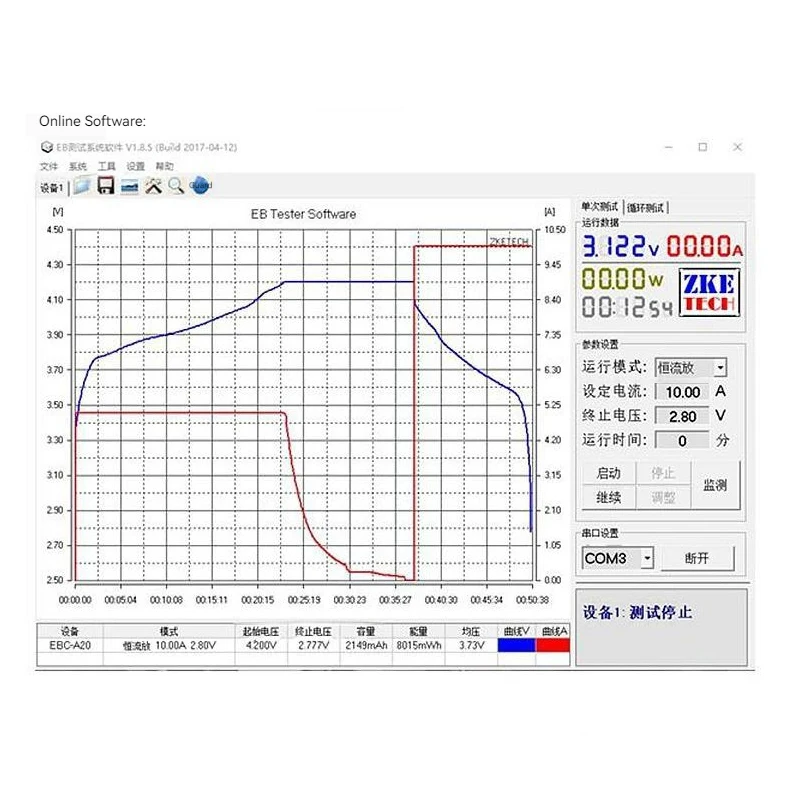Image resolution: width=800 pixels, height=800 pixels.
Task: Click the 继续 continue button
Action: (609, 497)
